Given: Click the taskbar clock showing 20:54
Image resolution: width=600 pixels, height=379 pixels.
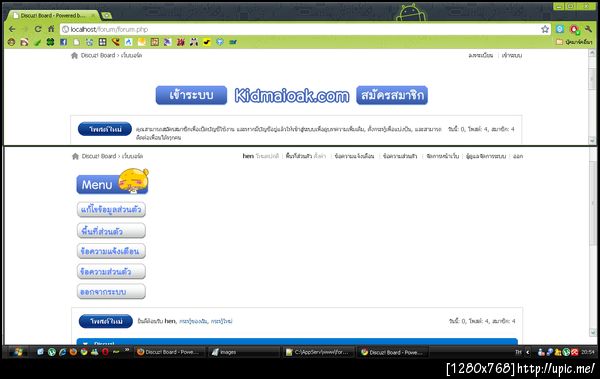Looking at the screenshot, I should coord(587,352).
